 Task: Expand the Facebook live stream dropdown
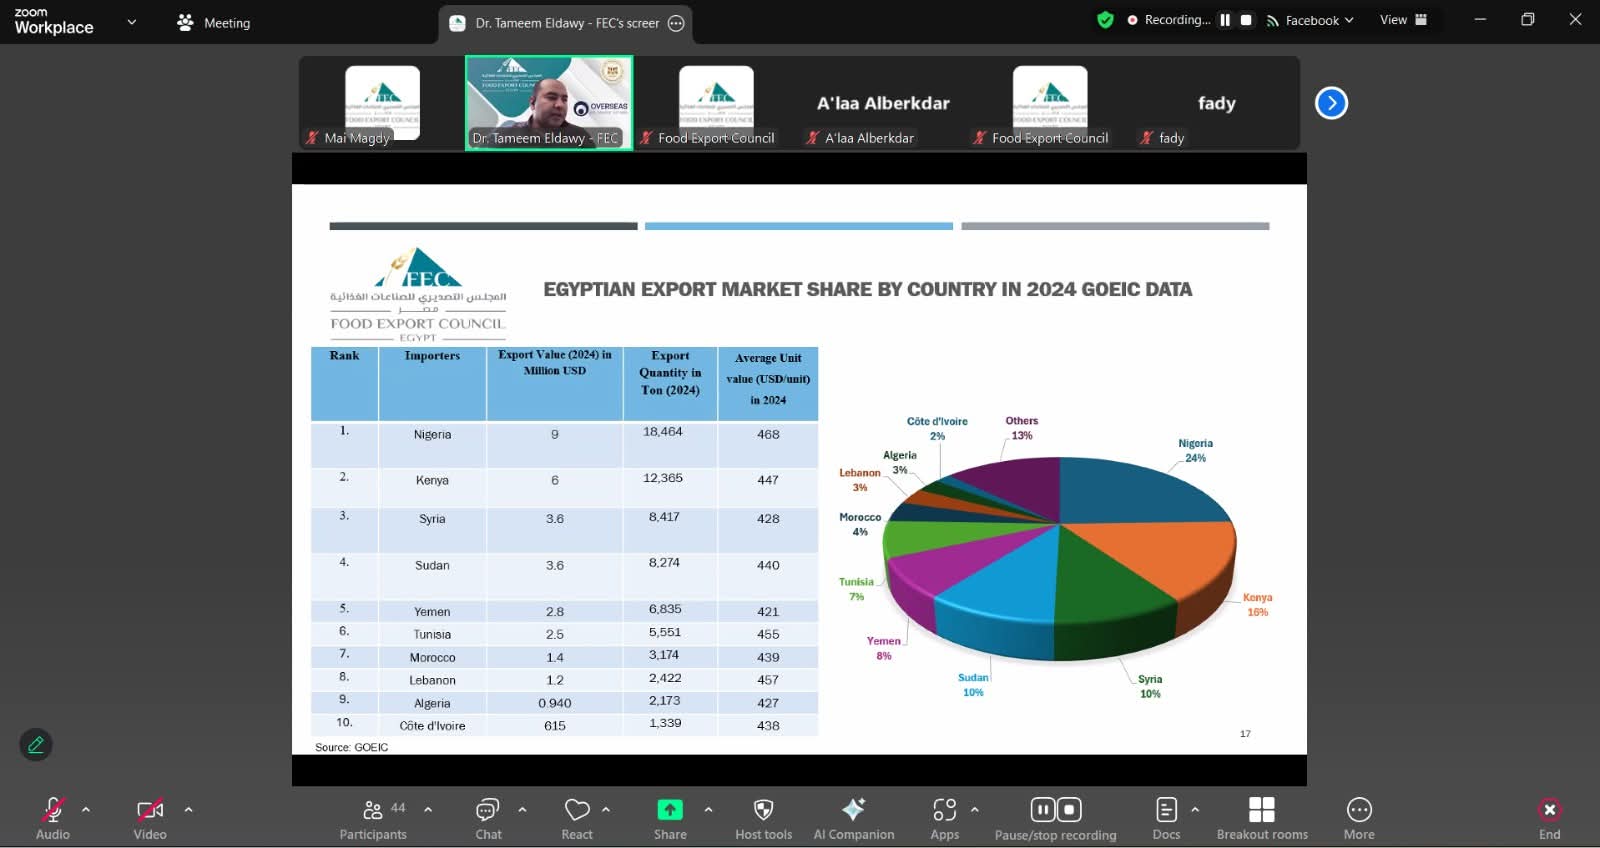[x=1310, y=20]
